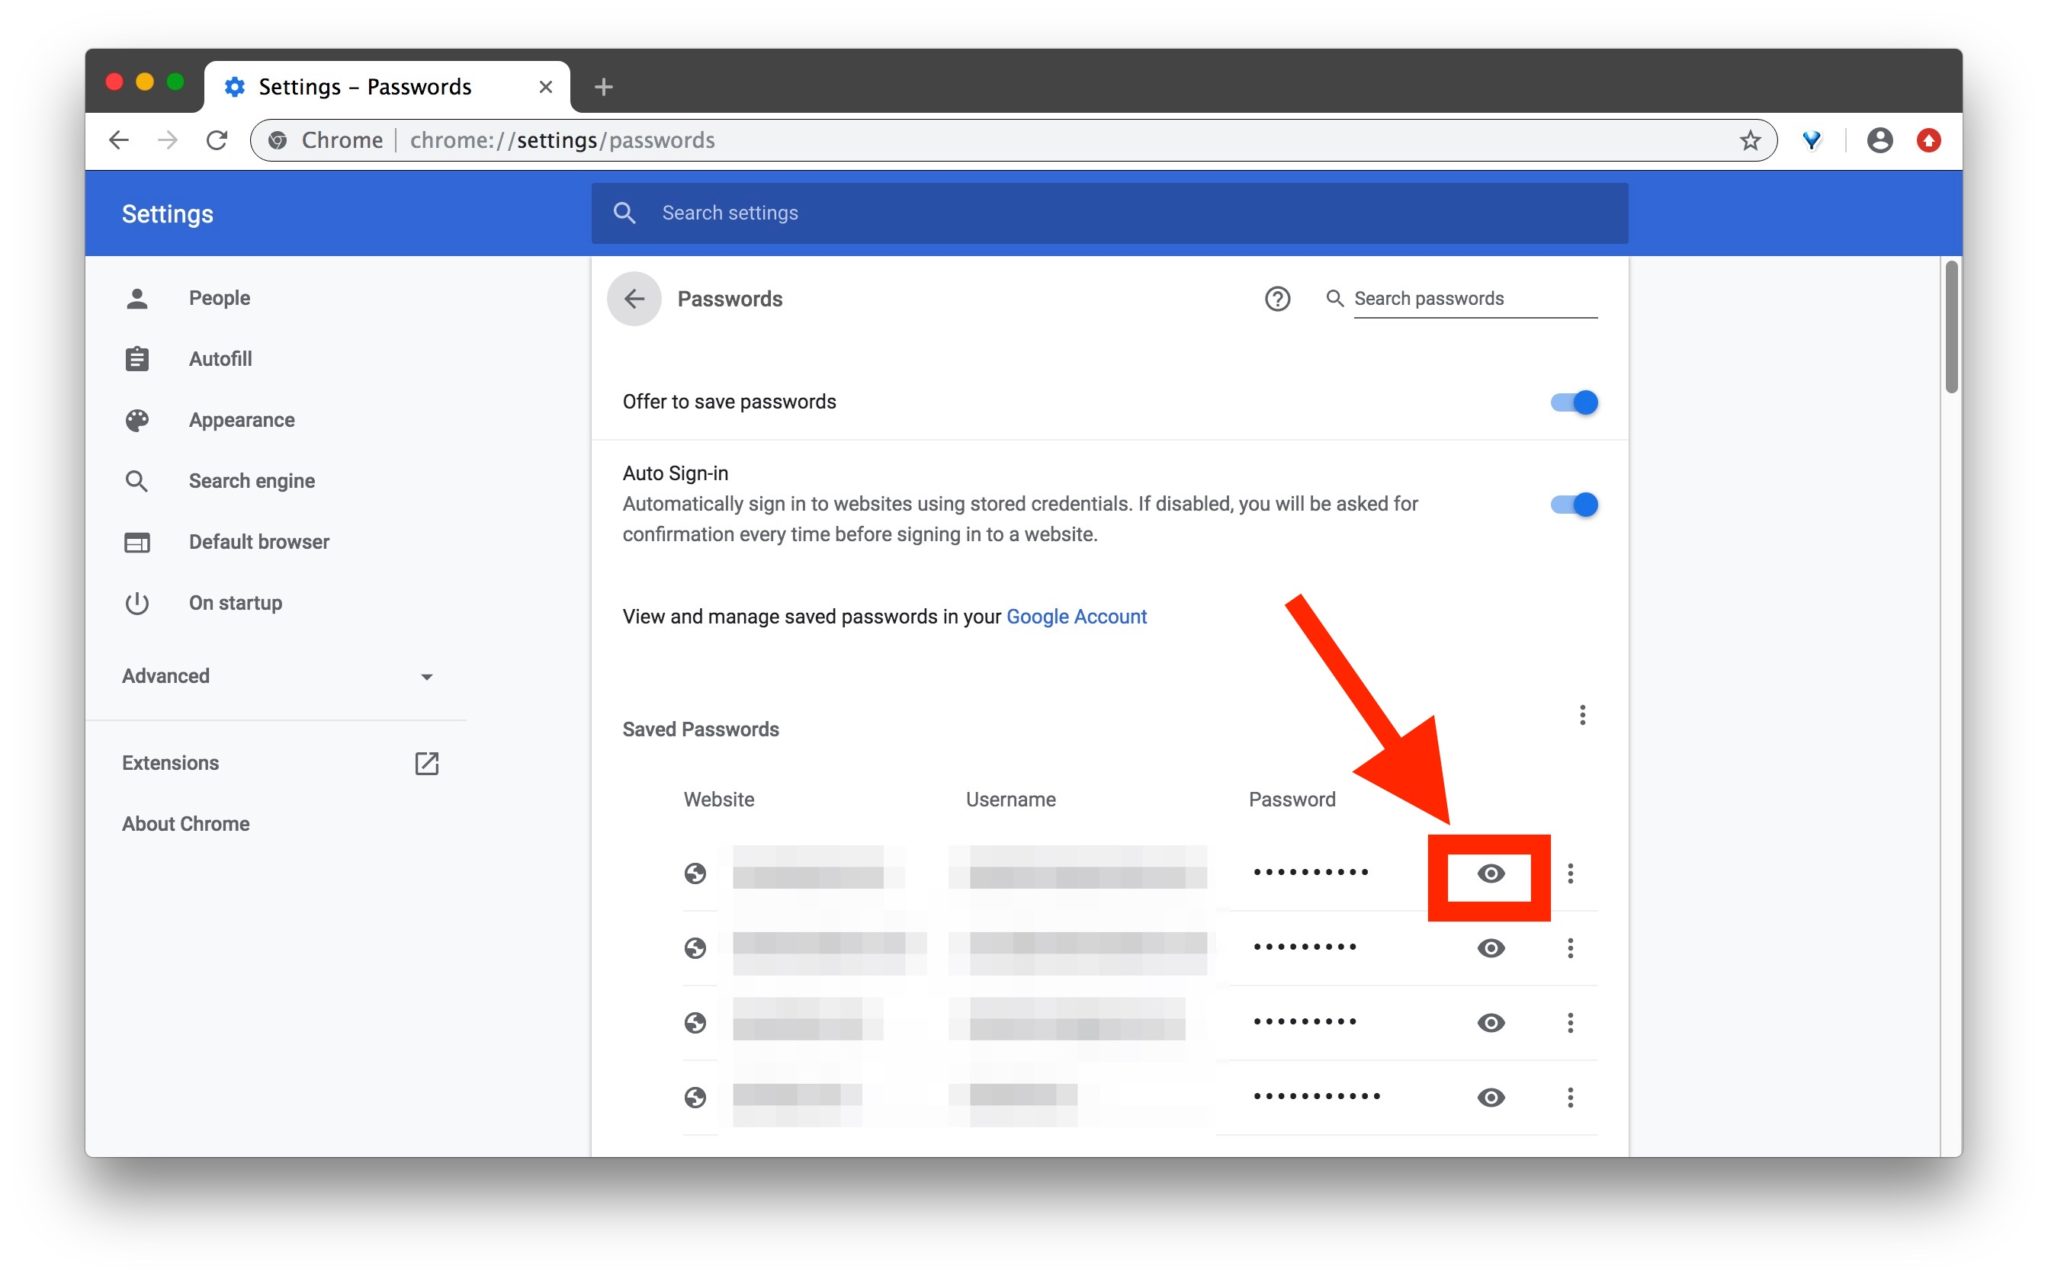
Task: Open Appearance settings
Action: point(242,420)
